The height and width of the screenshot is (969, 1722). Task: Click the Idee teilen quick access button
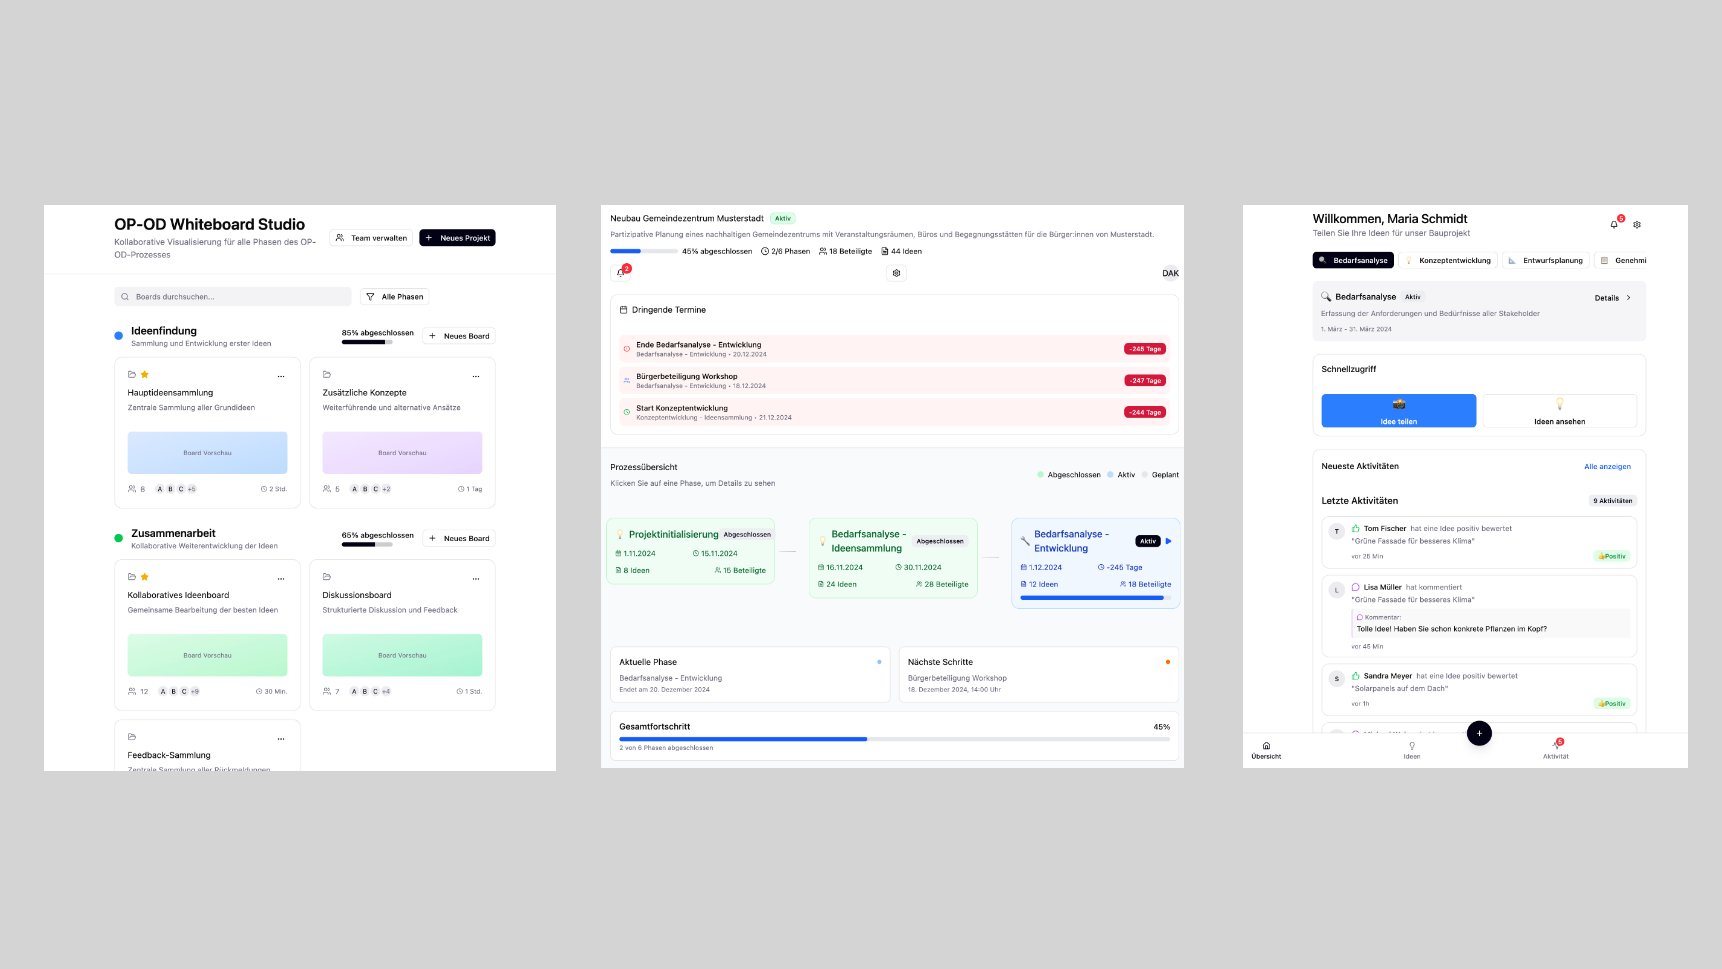1399,411
